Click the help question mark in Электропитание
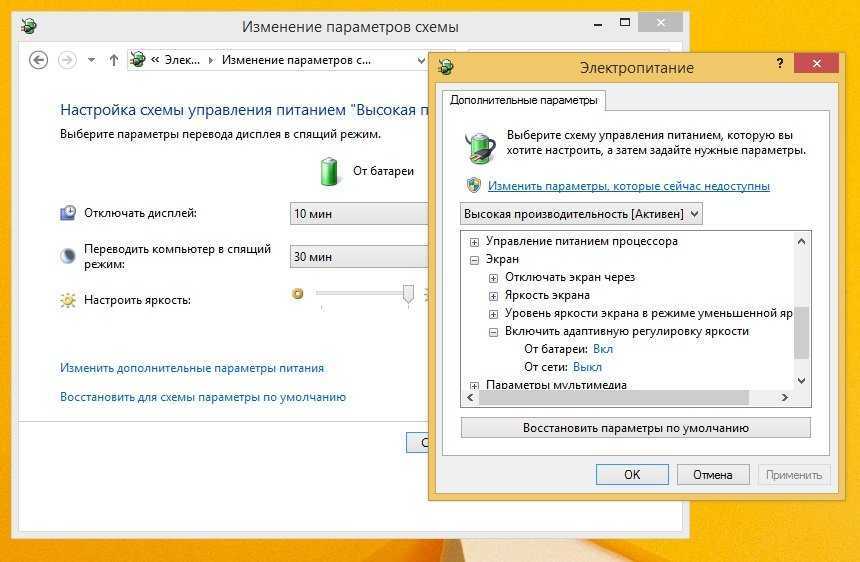The width and height of the screenshot is (860, 562). click(780, 63)
